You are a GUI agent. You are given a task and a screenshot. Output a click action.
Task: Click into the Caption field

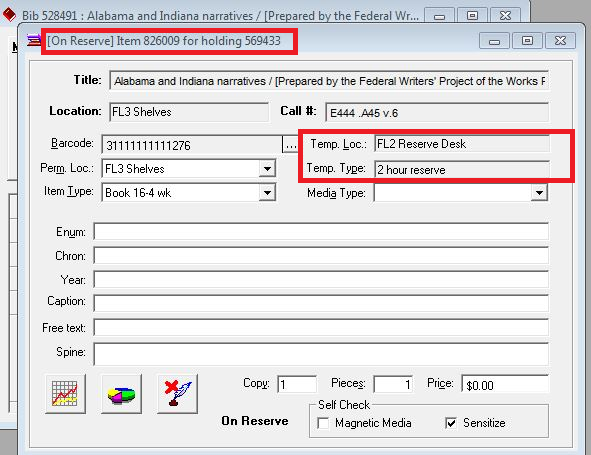pos(321,303)
